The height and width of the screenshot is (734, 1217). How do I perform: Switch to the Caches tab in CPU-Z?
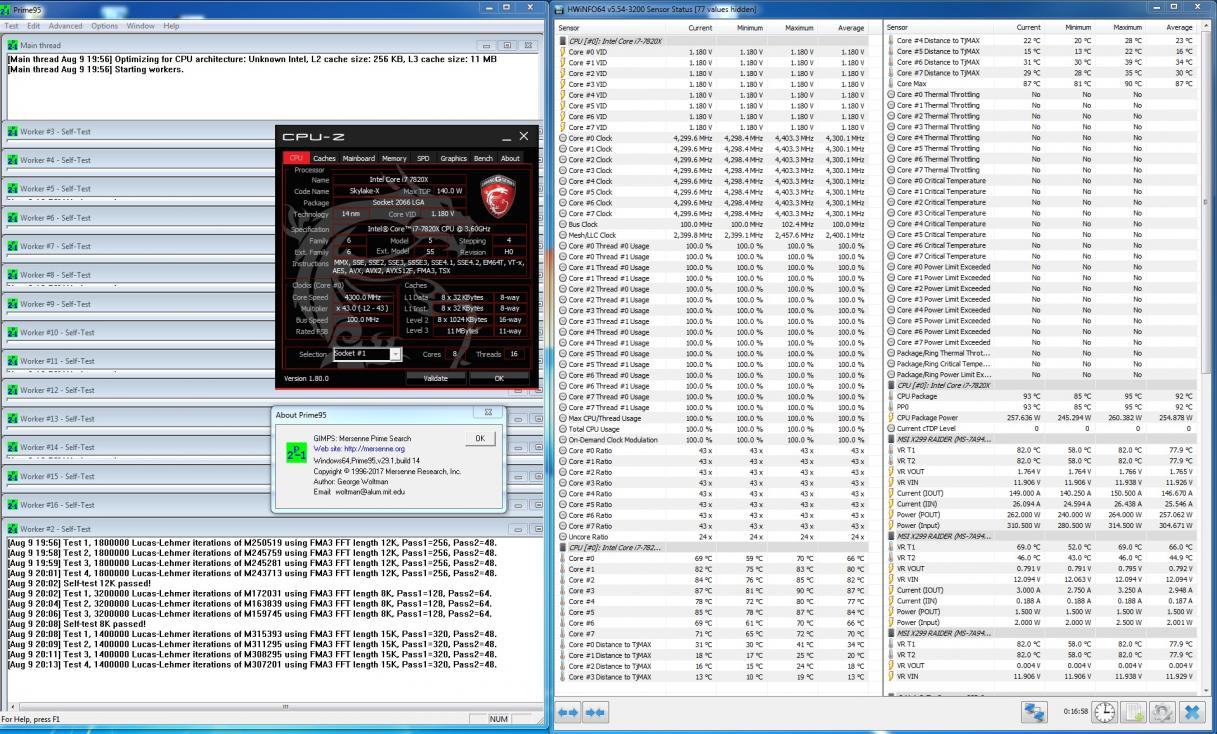tap(324, 158)
